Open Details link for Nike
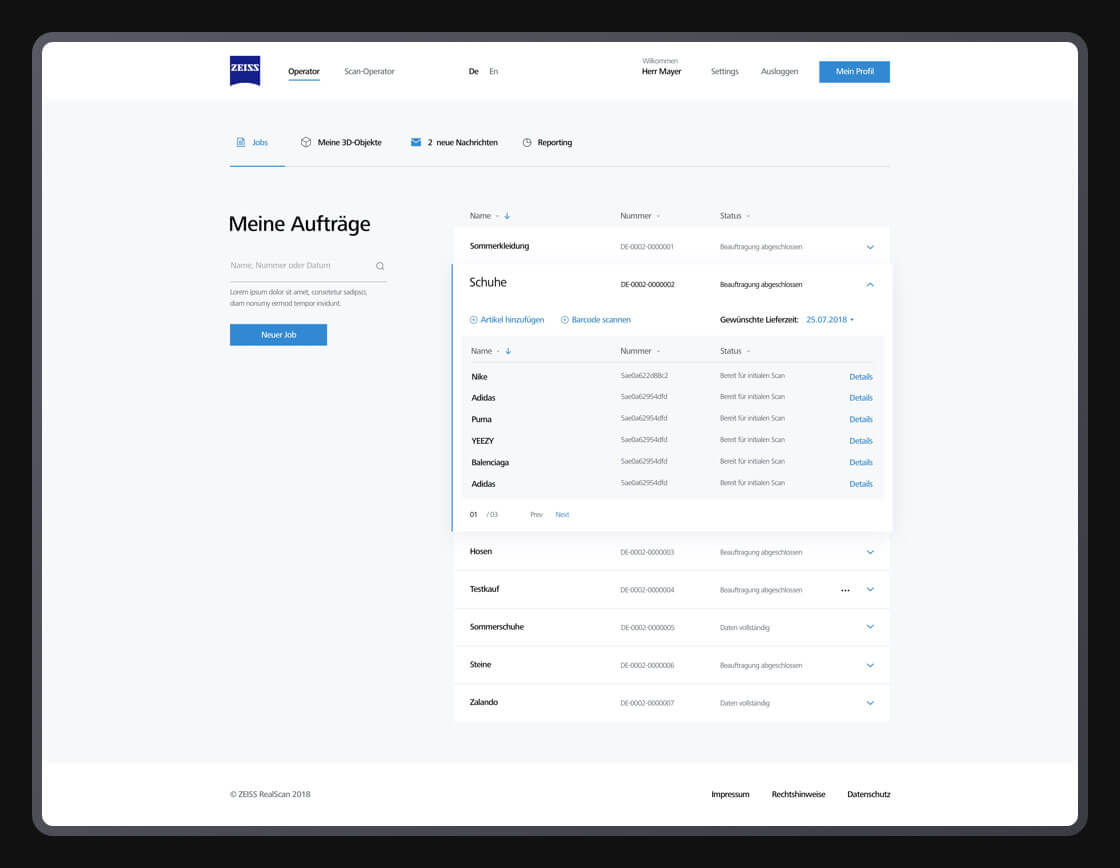The height and width of the screenshot is (868, 1120). (x=860, y=377)
